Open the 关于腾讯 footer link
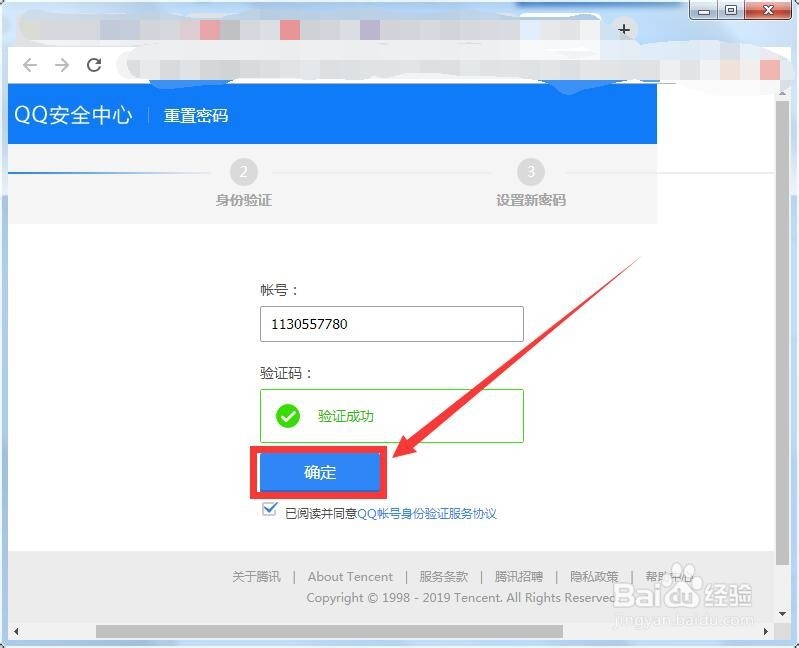The image size is (799, 648). [x=256, y=577]
